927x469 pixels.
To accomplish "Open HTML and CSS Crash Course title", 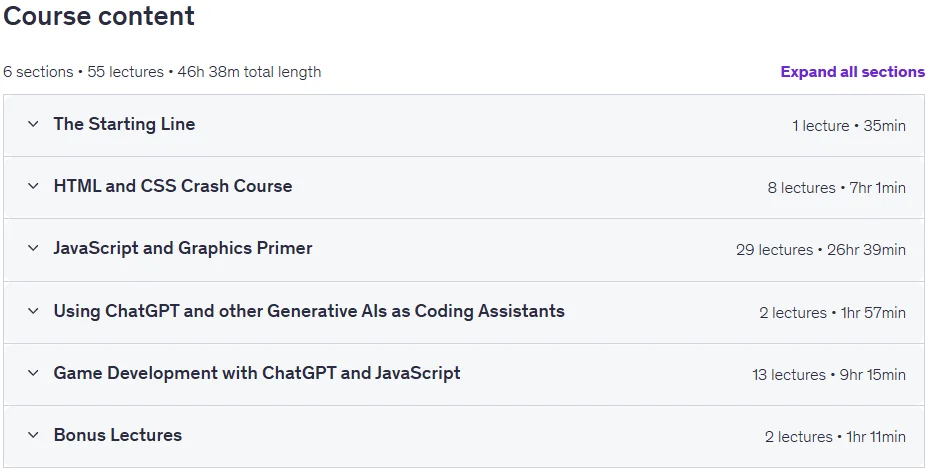I will (x=173, y=186).
